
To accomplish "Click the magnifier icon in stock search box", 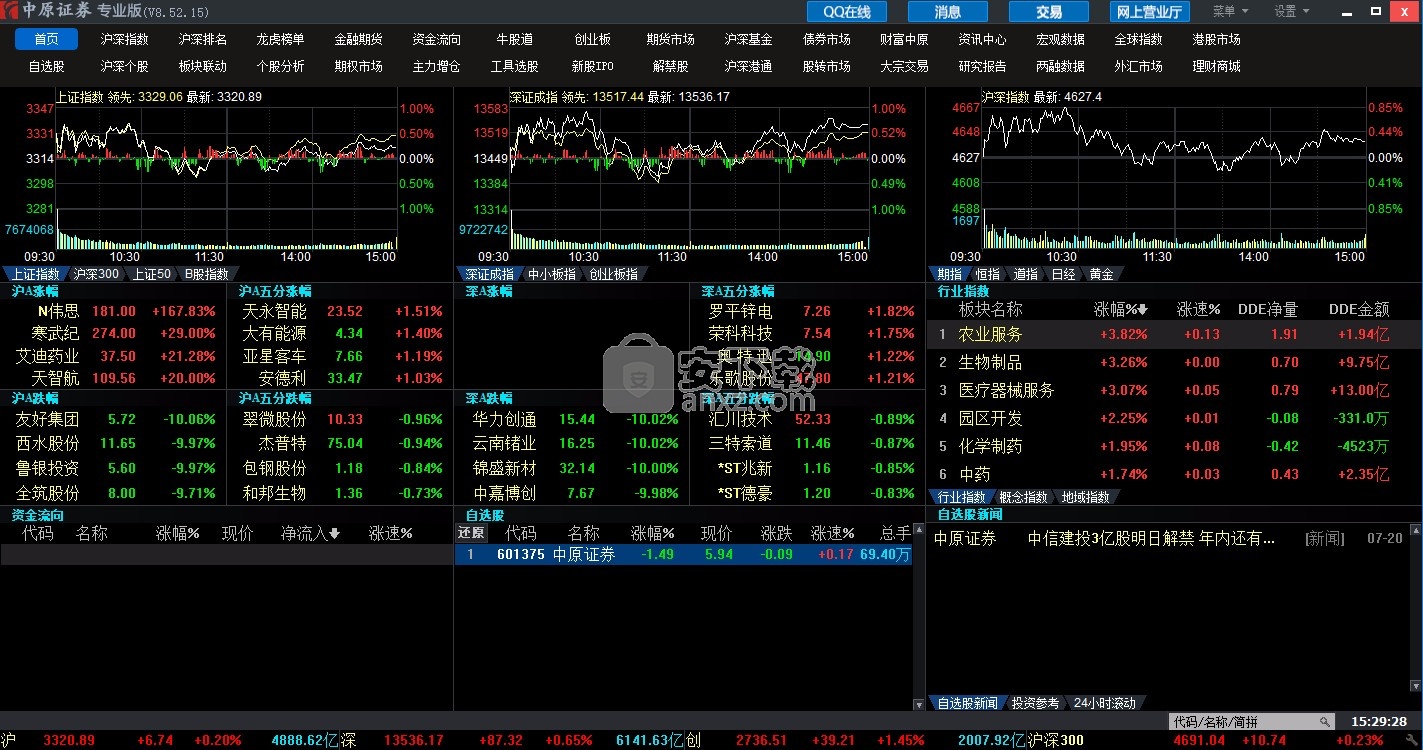I will 1325,721.
